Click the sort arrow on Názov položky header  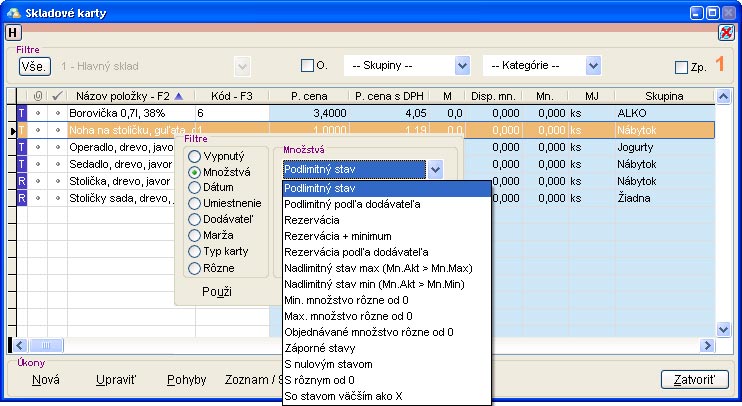coord(178,96)
